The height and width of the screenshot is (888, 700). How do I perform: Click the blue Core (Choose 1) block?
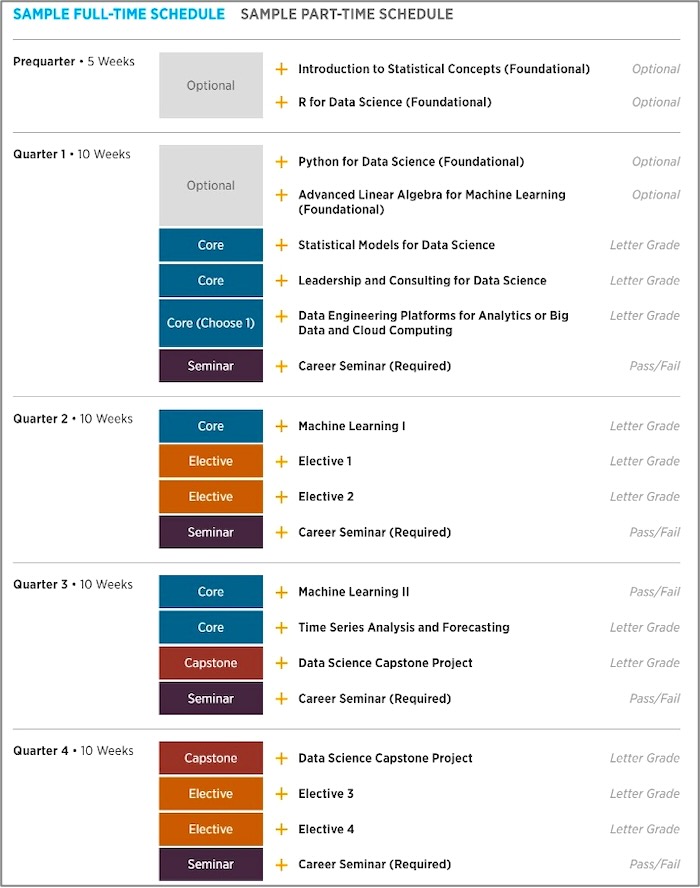tap(211, 323)
